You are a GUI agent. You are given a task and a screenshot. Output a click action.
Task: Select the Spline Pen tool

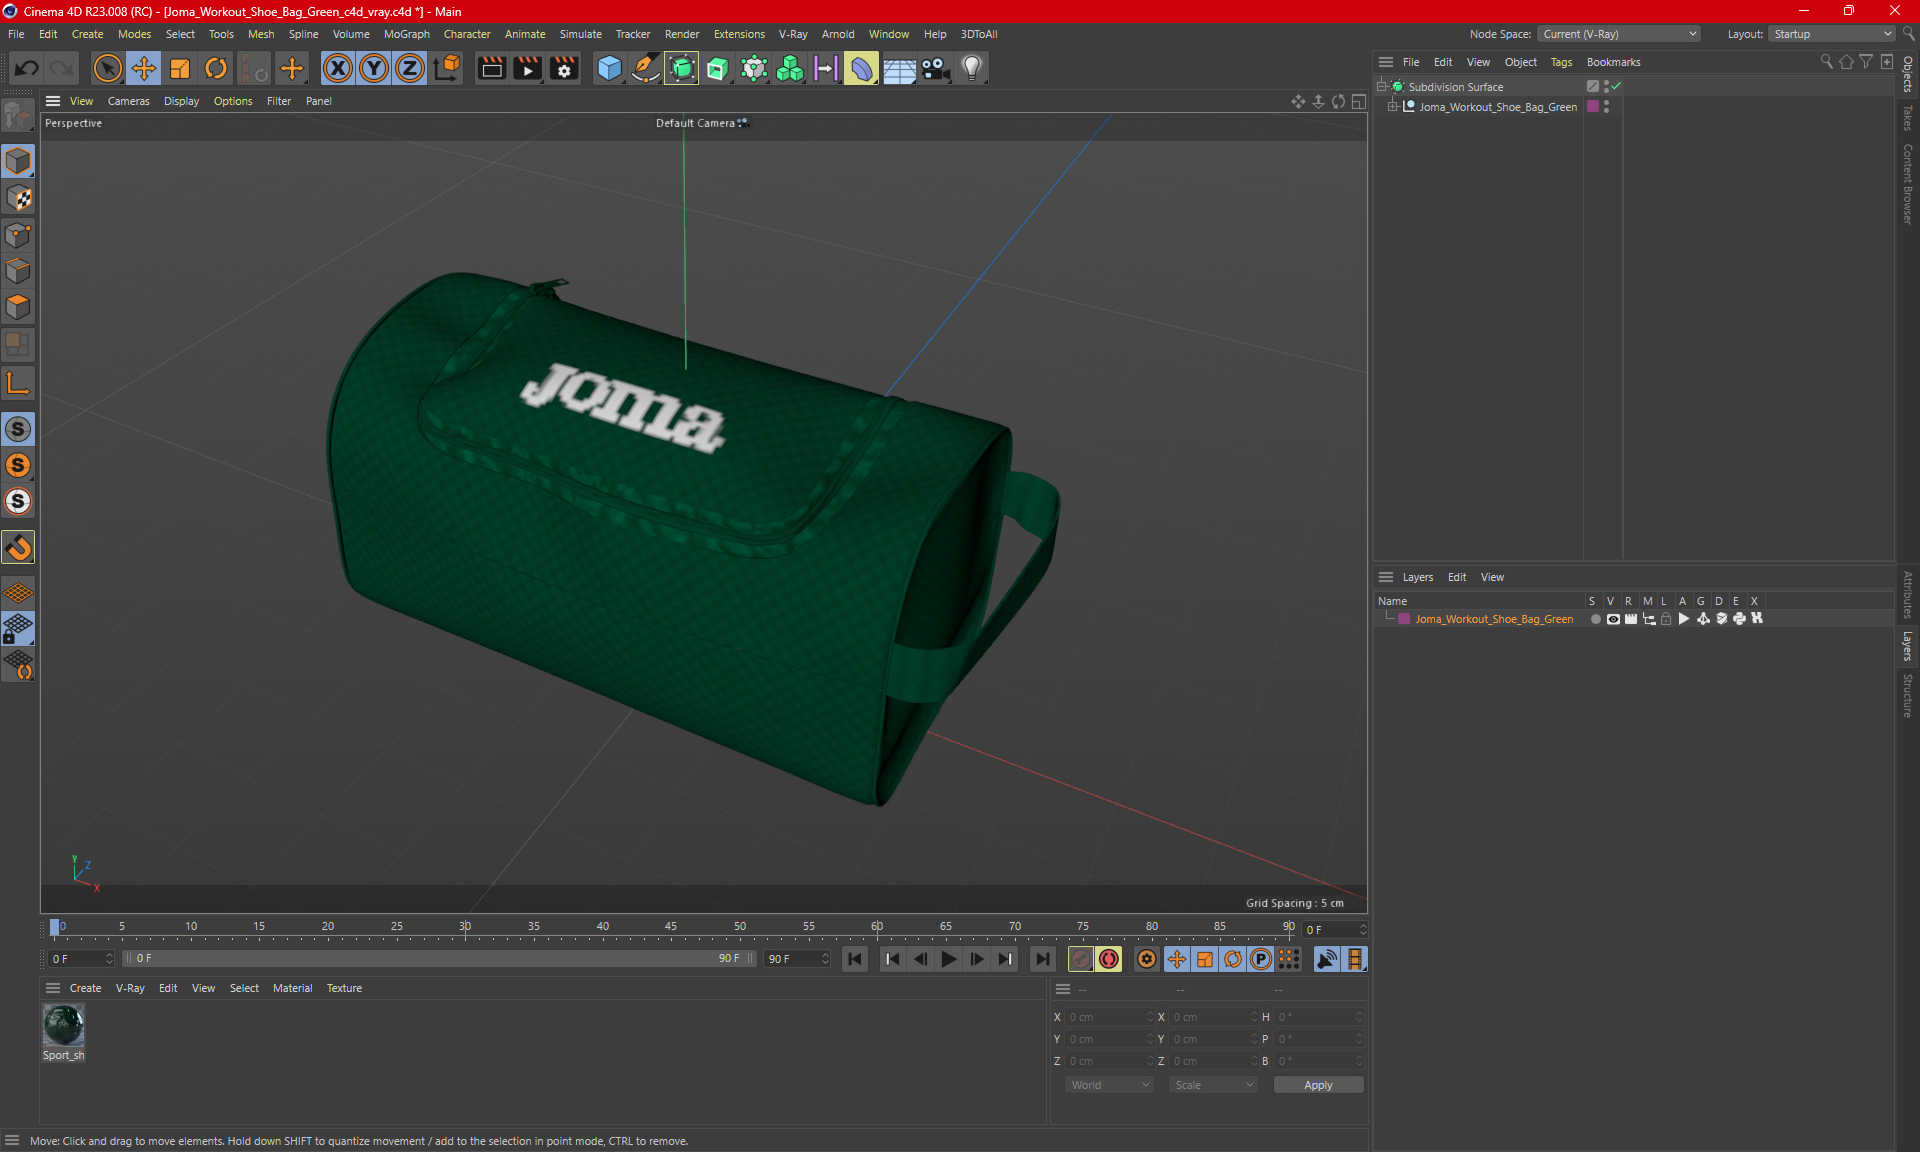point(646,68)
